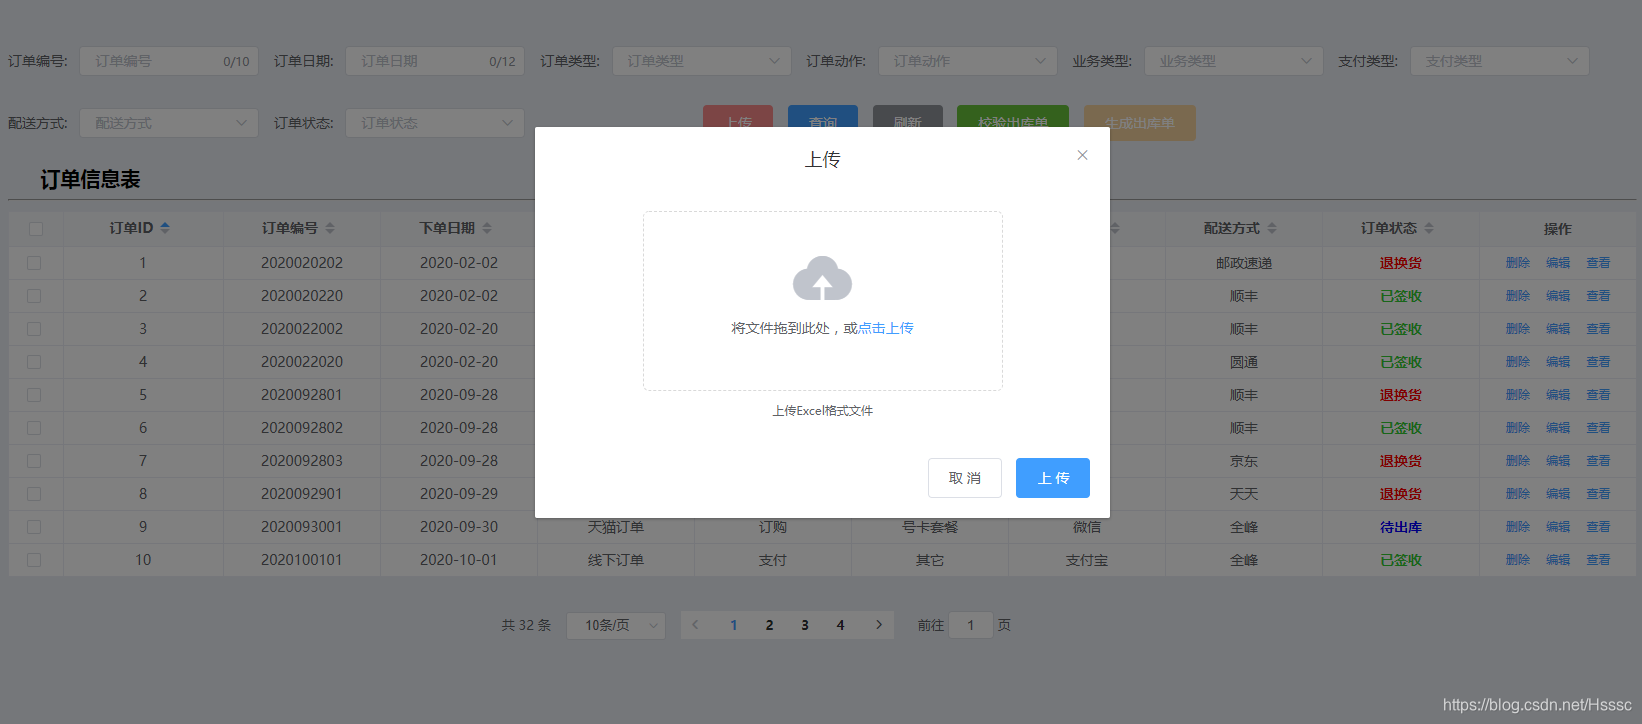Go to page 2

(x=769, y=625)
